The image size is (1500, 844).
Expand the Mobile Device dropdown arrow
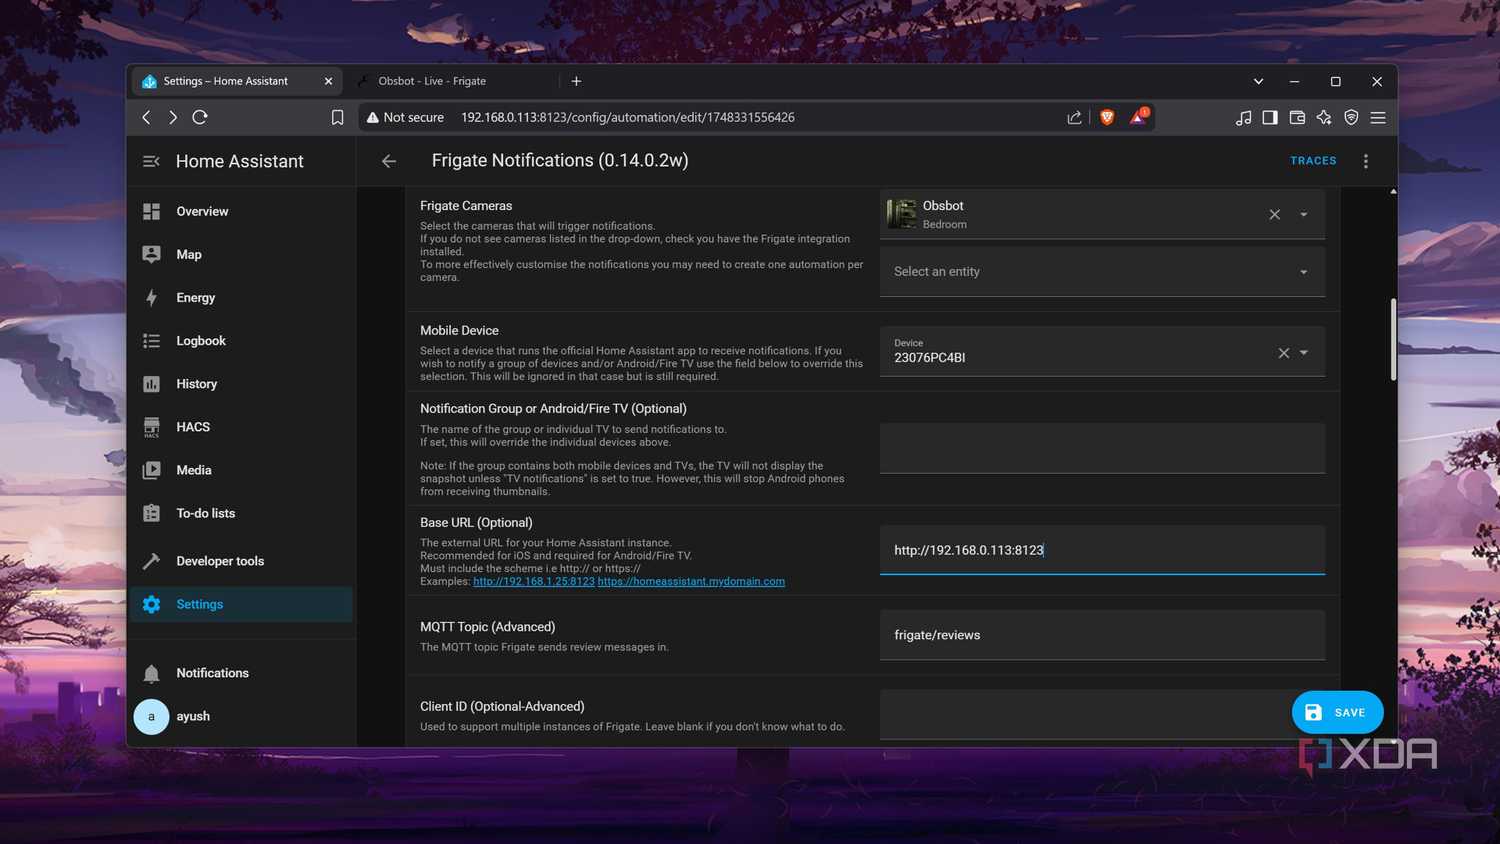[x=1304, y=353]
